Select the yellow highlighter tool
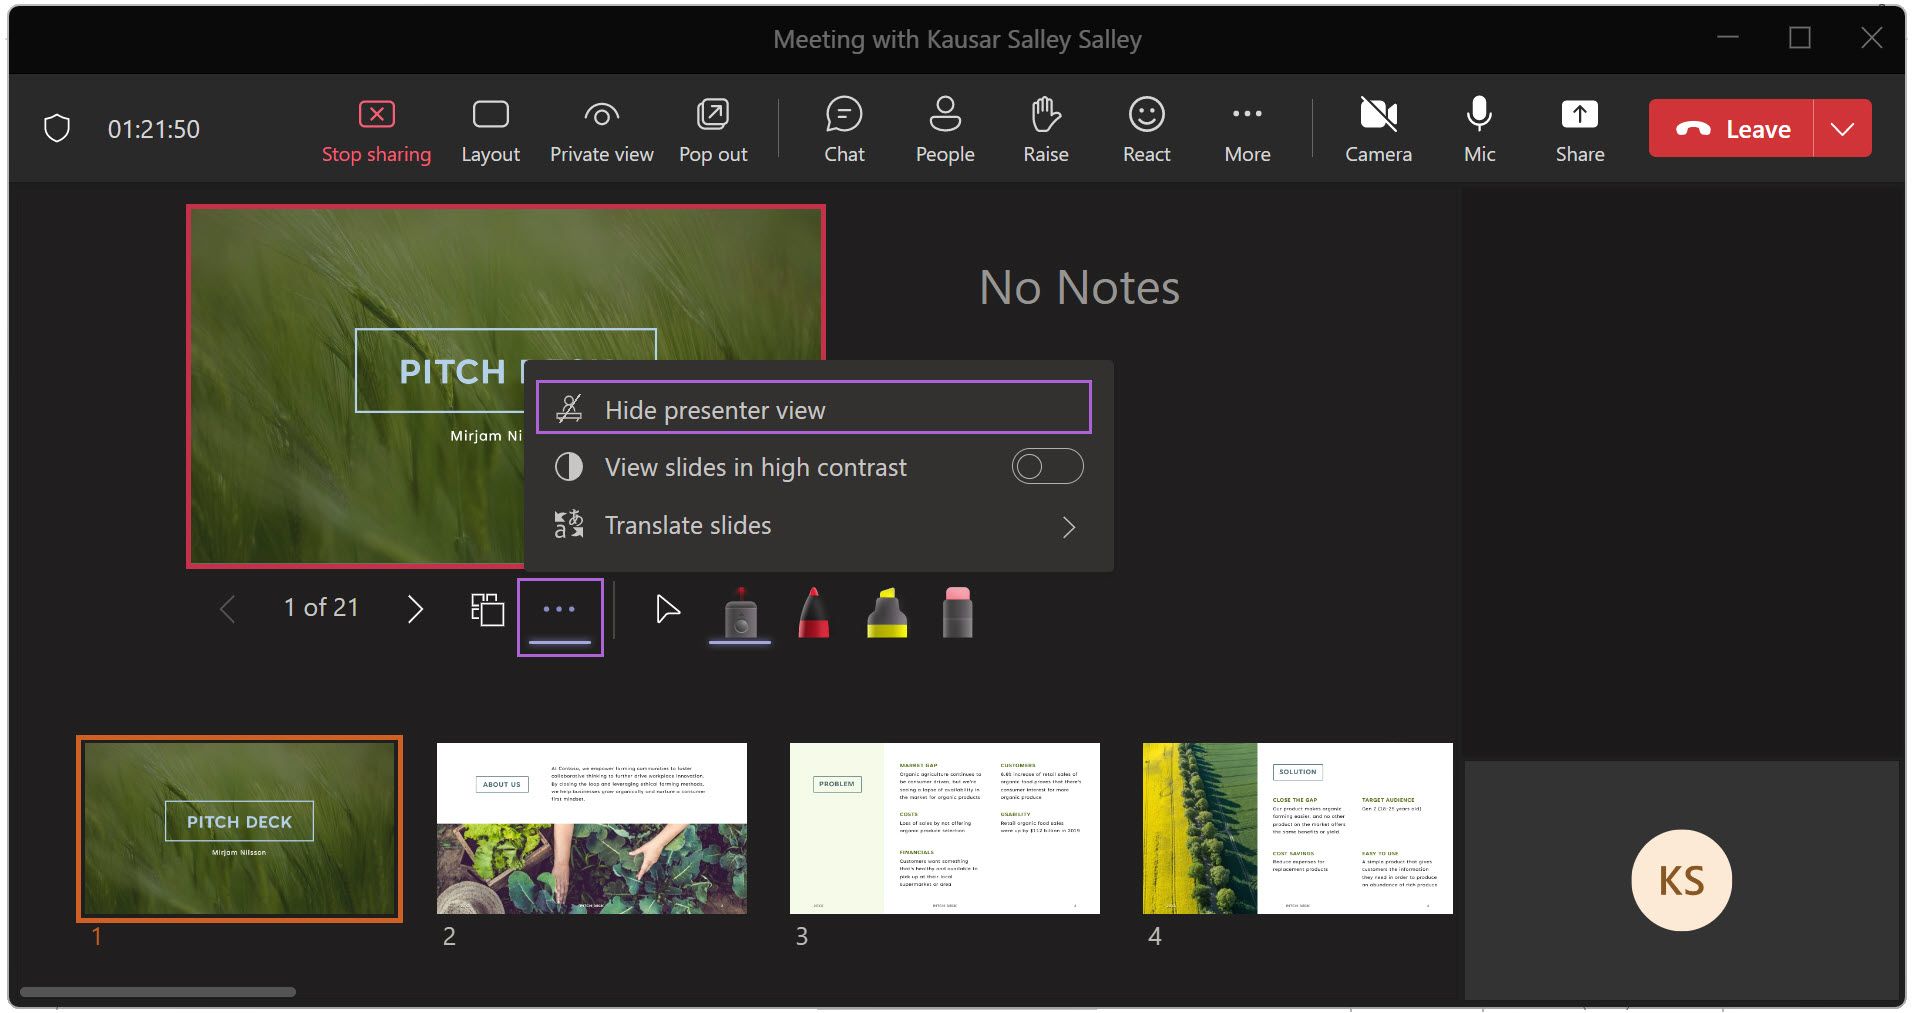This screenshot has width=1914, height=1013. tap(887, 613)
